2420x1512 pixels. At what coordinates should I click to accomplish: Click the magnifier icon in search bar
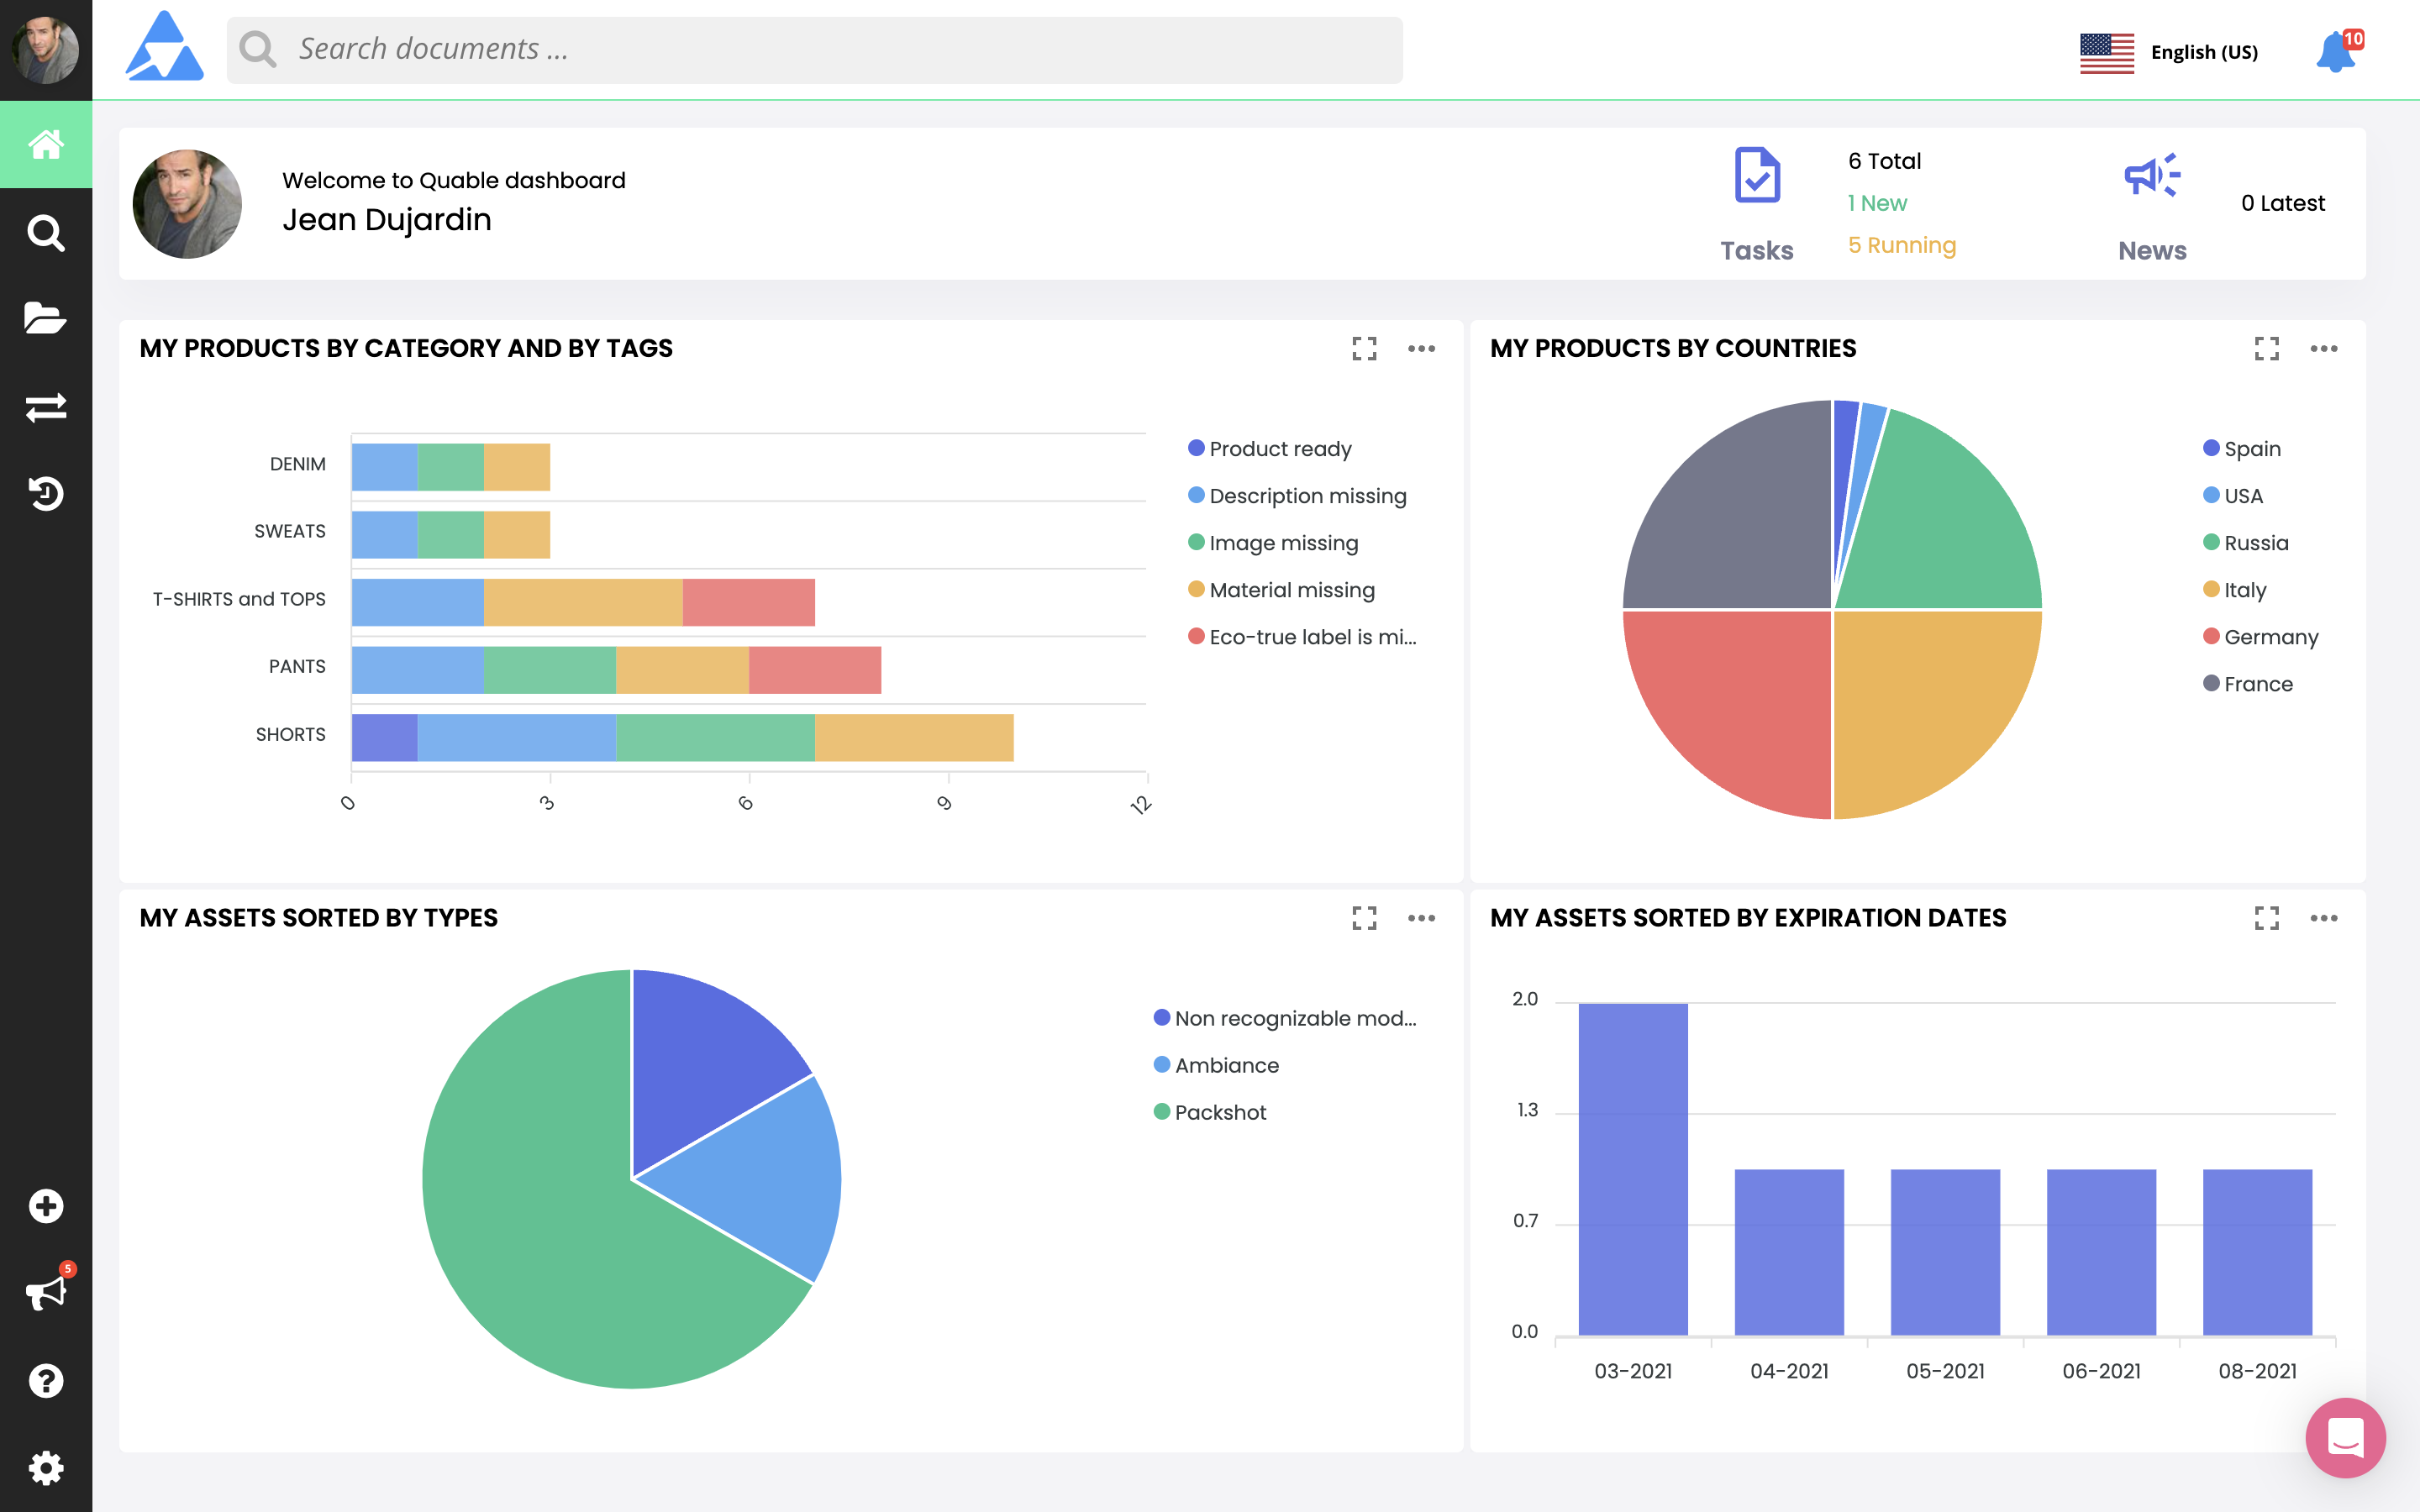258,49
